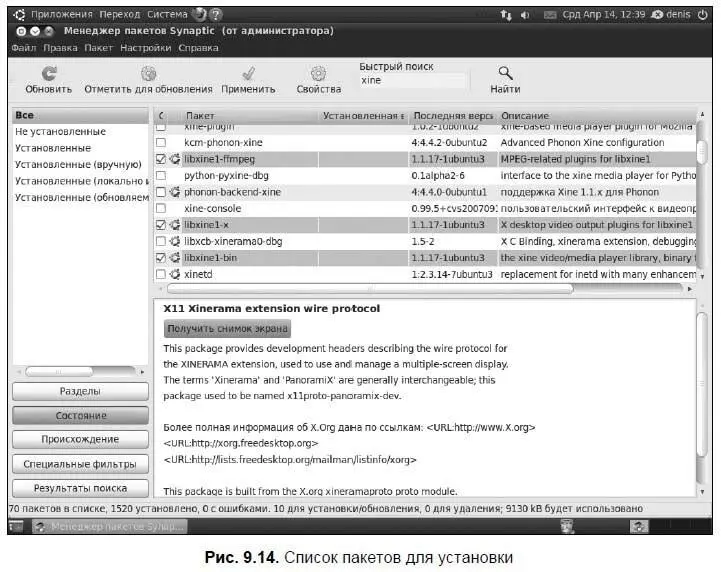Toggle checkbox for phonon-backend-xine package
This screenshot has width=721, height=572.
point(161,192)
